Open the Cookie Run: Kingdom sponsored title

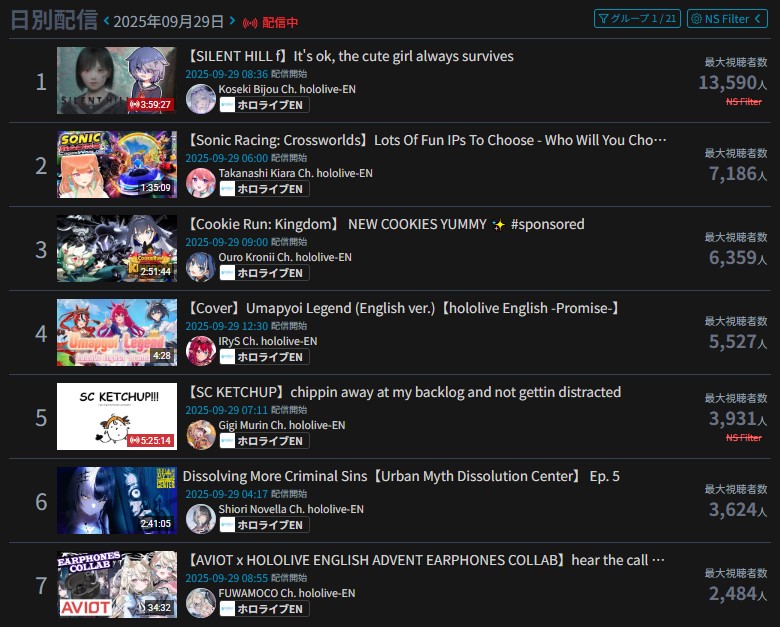(385, 224)
